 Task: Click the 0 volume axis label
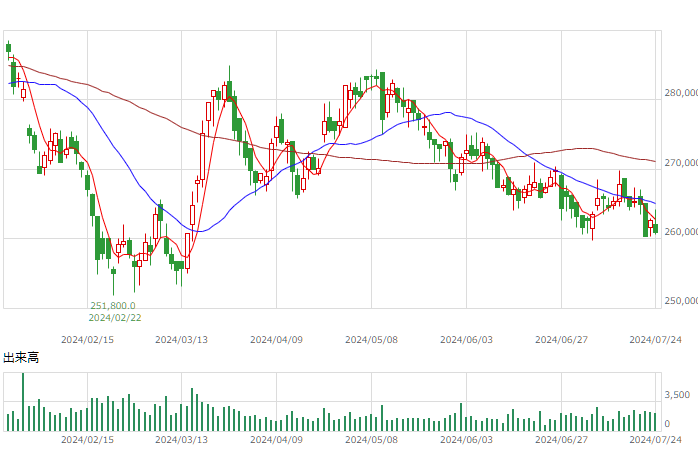click(x=667, y=424)
